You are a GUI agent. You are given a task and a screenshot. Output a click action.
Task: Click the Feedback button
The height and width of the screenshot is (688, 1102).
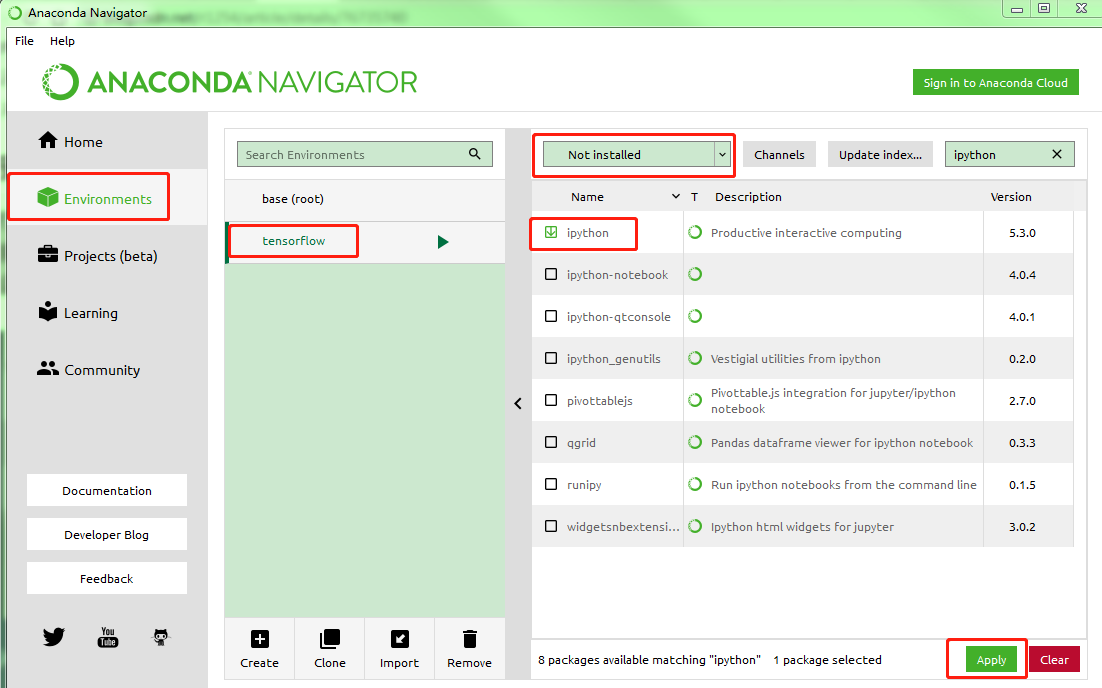coord(107,578)
